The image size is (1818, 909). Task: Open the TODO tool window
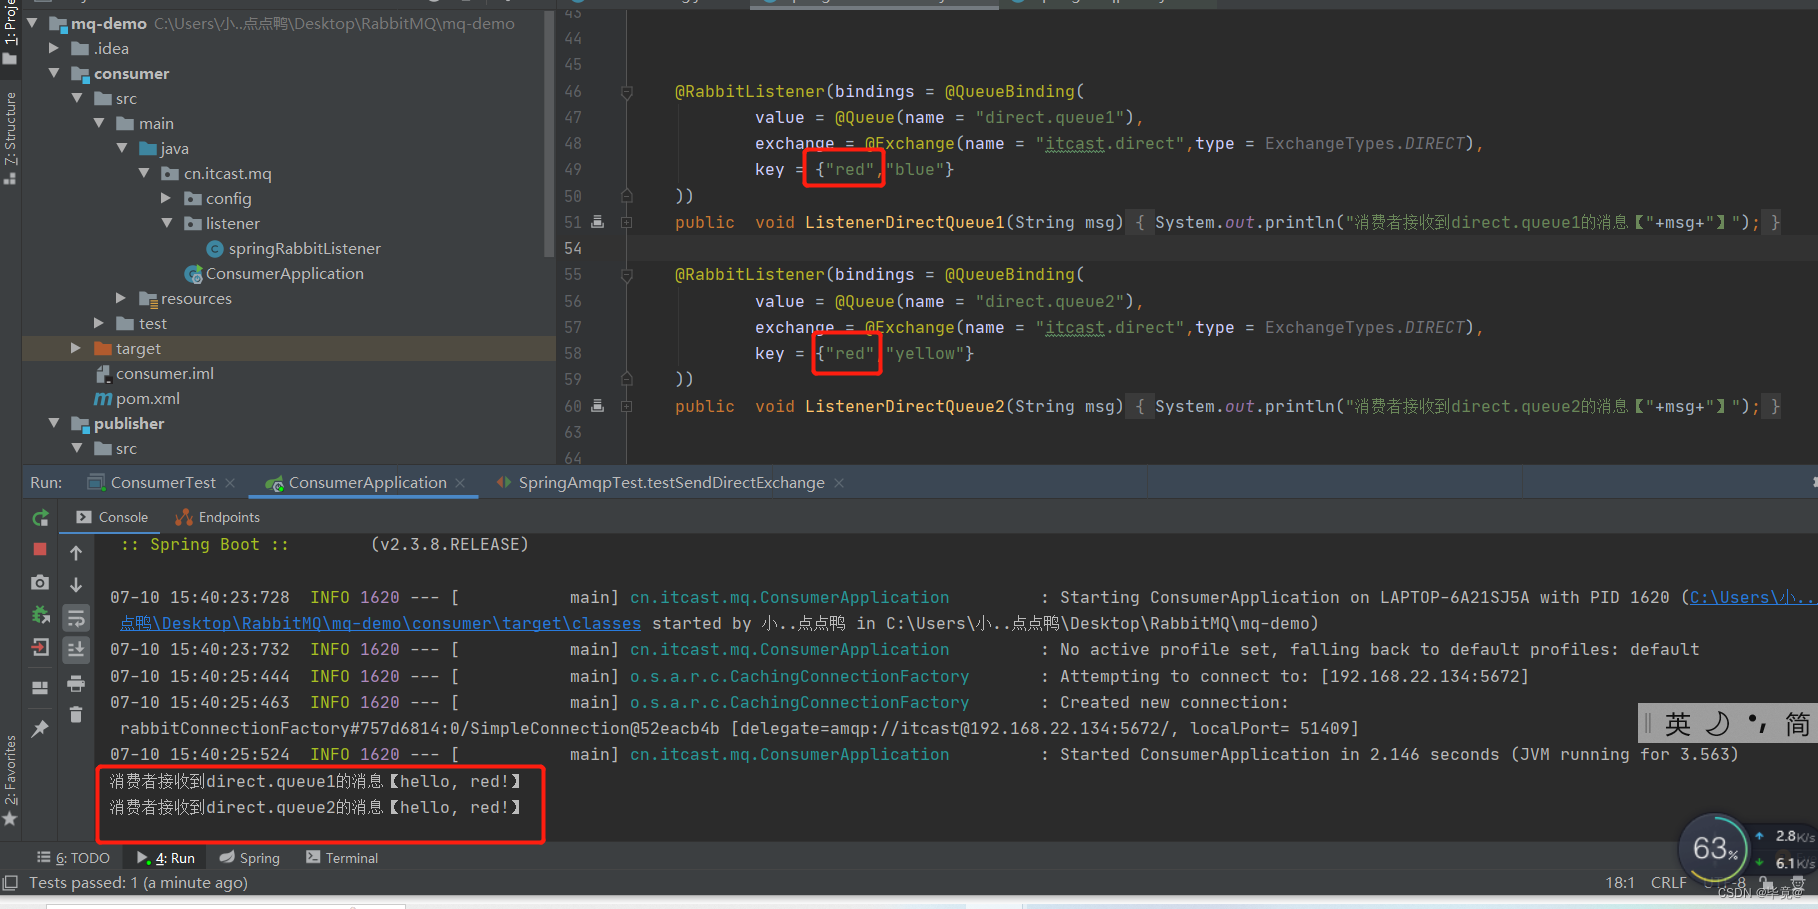[x=74, y=858]
